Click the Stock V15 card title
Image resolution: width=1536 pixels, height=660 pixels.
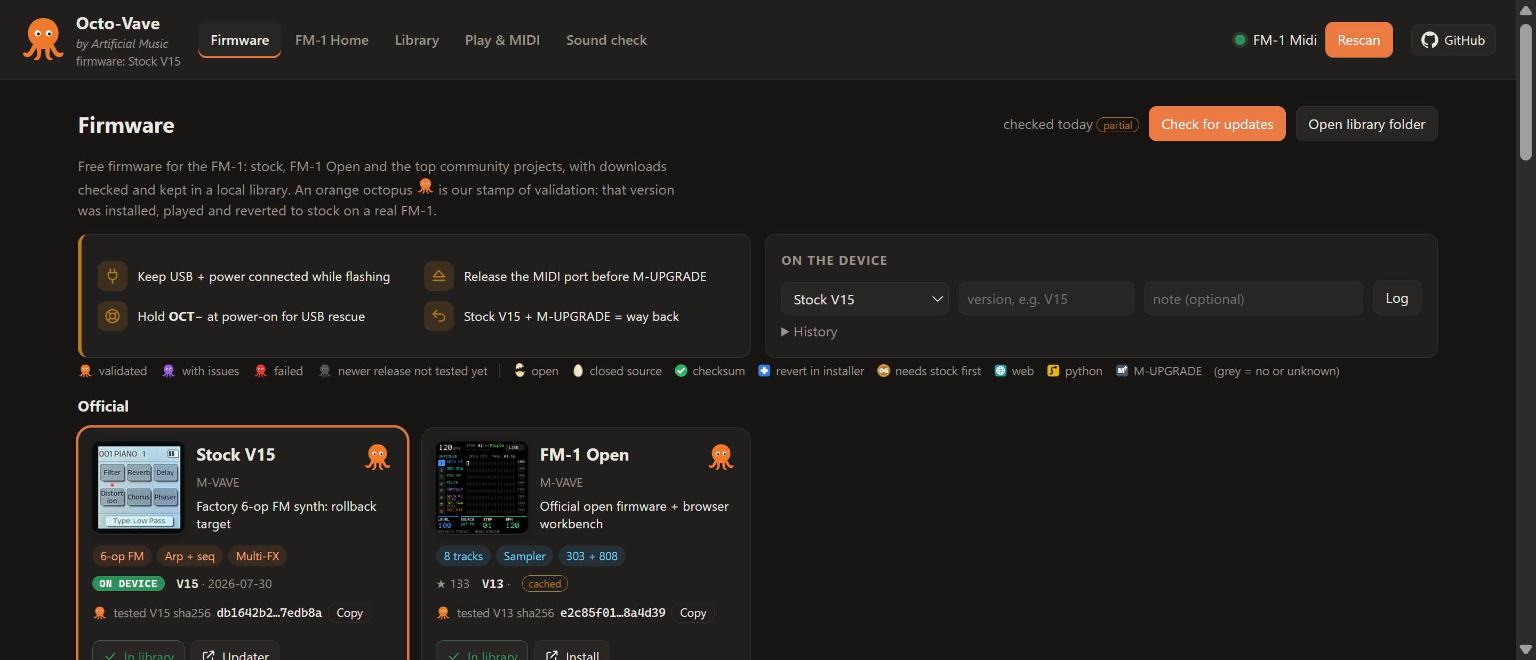pyautogui.click(x=235, y=455)
